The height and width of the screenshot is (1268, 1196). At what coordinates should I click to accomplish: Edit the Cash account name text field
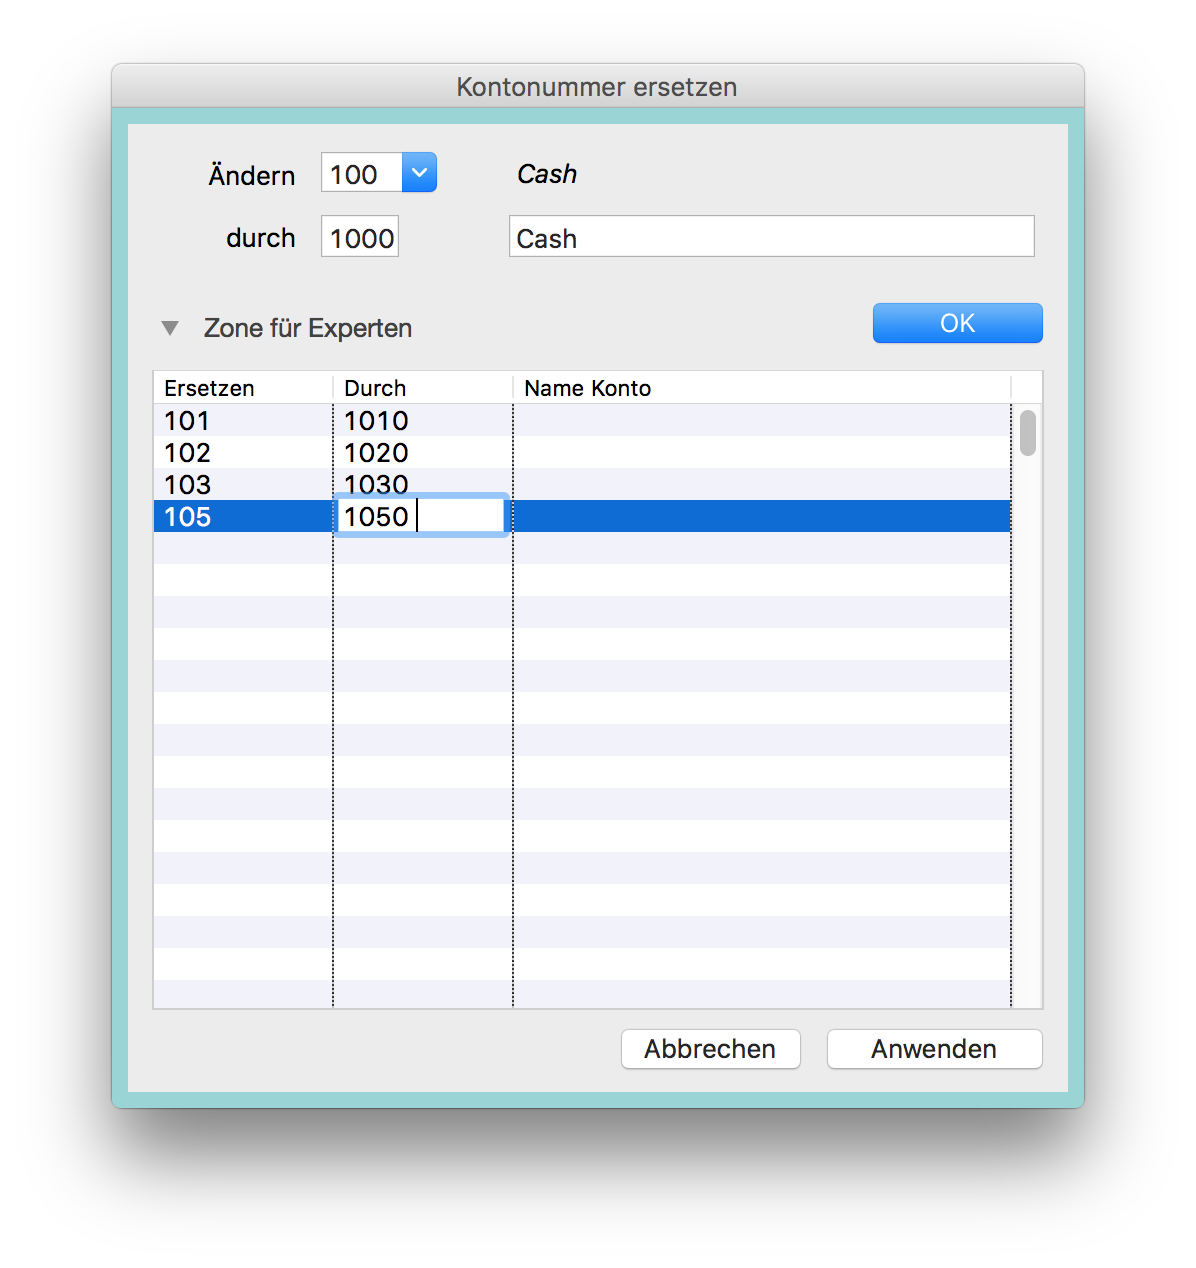point(770,238)
